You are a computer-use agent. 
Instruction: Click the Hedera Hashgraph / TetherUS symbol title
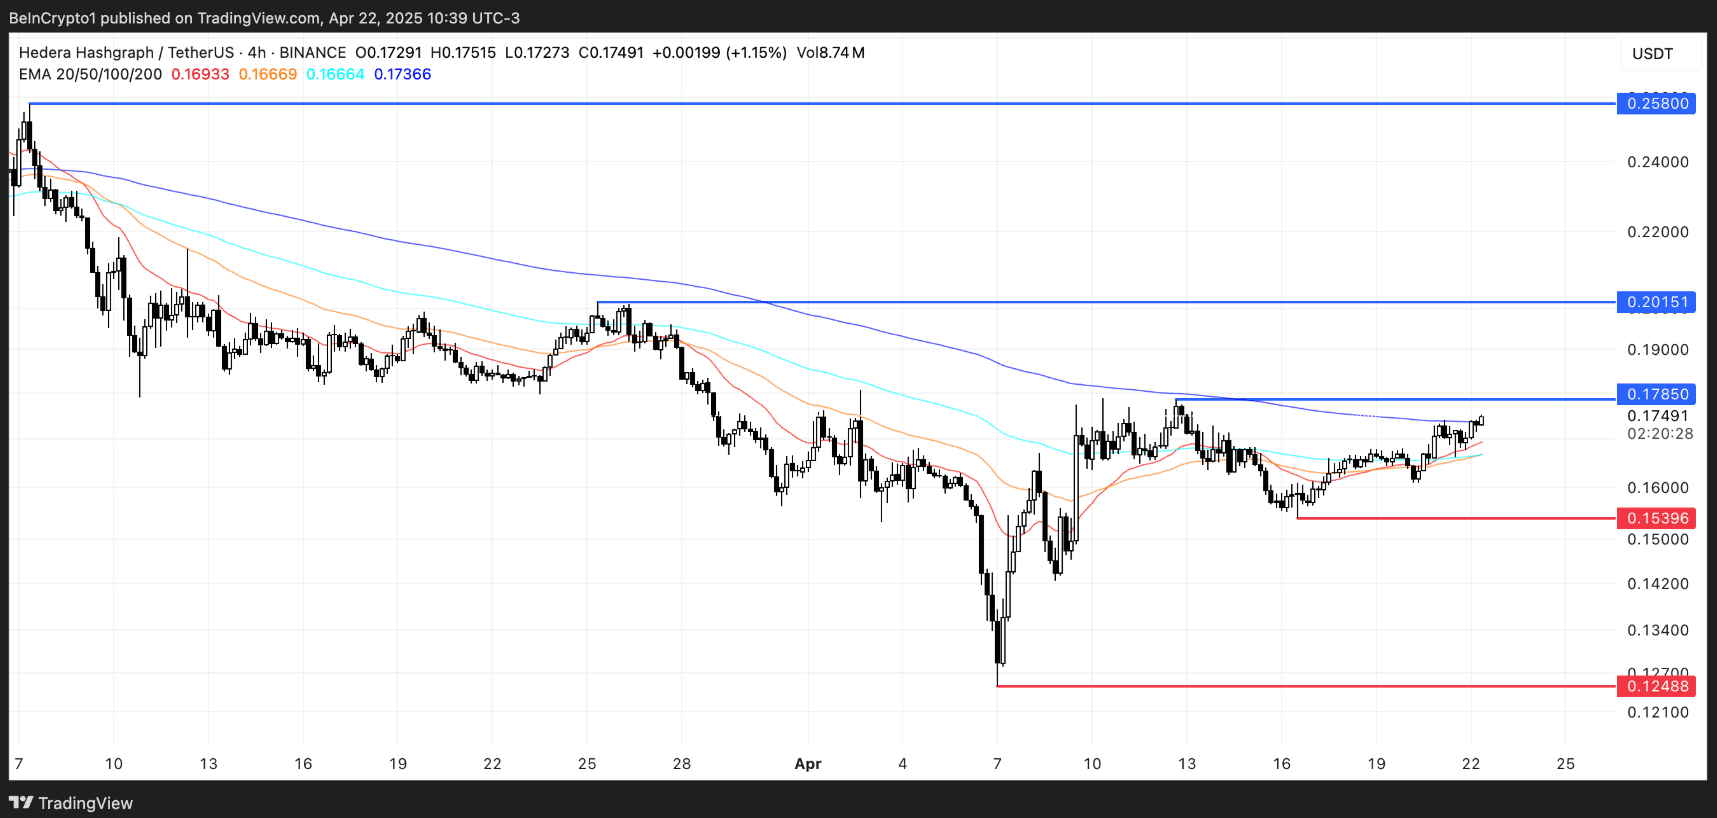coord(126,52)
